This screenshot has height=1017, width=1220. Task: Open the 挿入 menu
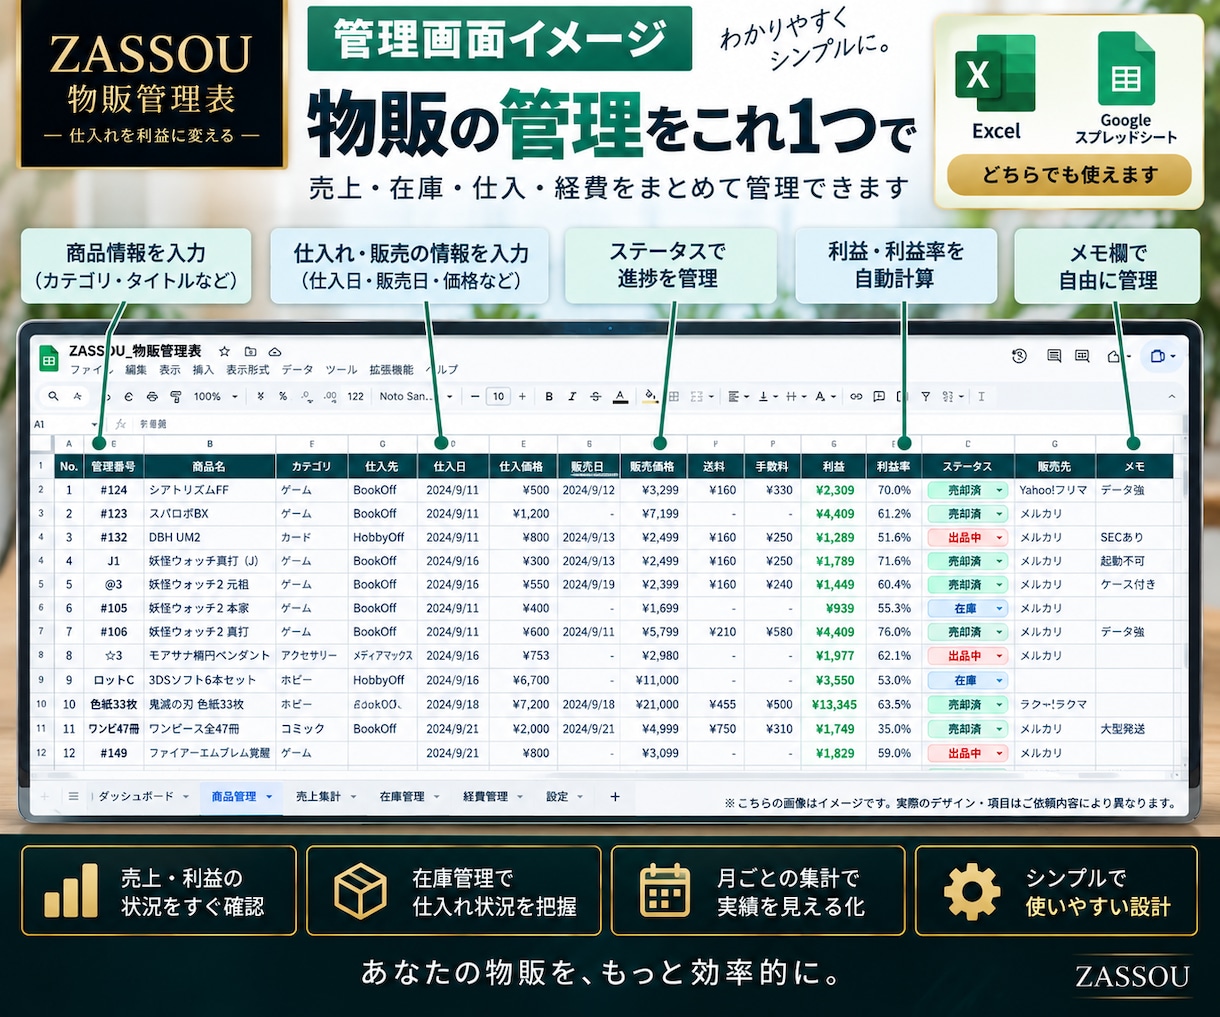click(203, 369)
